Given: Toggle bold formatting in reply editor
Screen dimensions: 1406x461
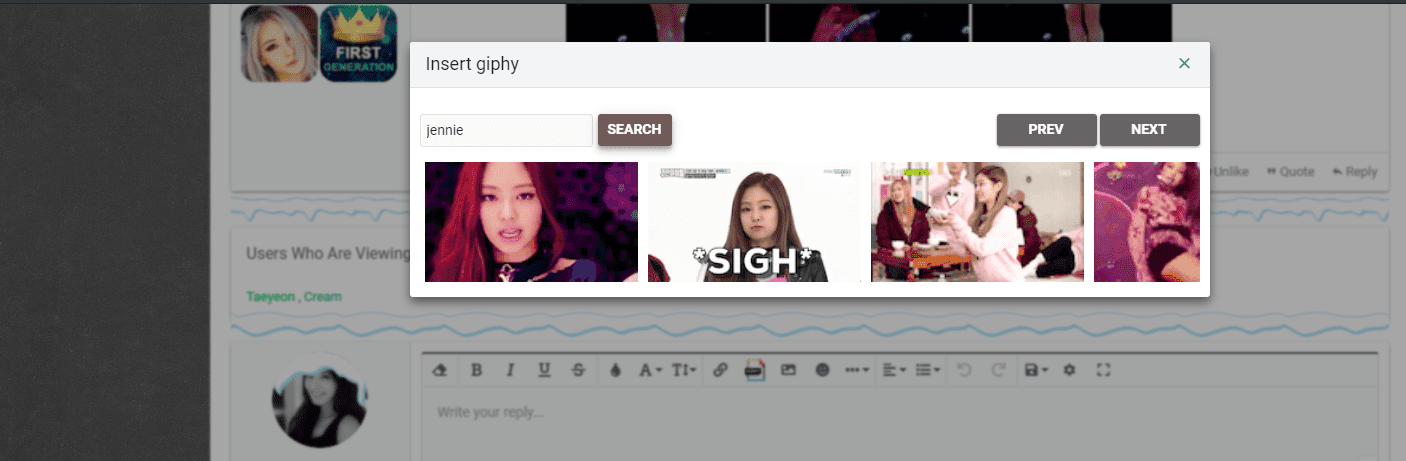Looking at the screenshot, I should pos(476,370).
